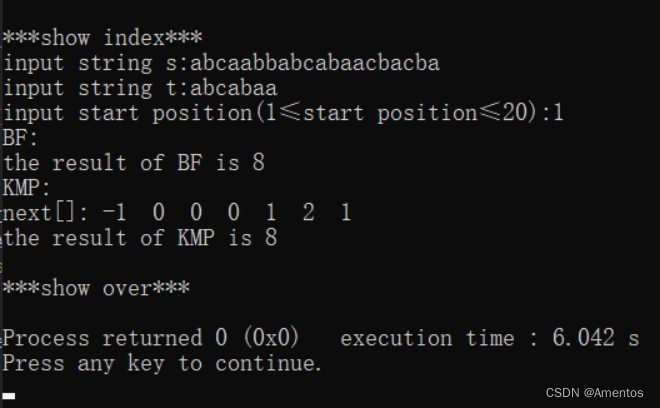
Task: Click 'Process returned 0 (0x0)' text
Action: pyautogui.click(x=151, y=338)
